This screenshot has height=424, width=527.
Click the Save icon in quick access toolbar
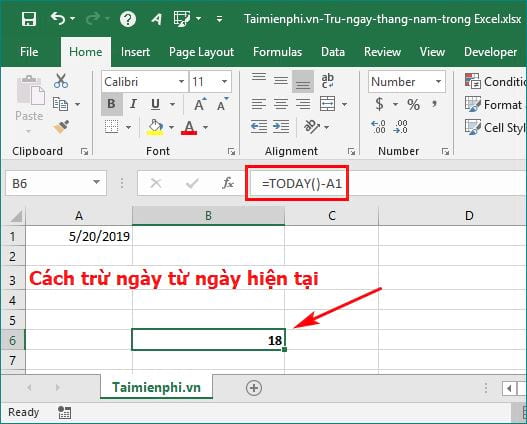coord(29,19)
